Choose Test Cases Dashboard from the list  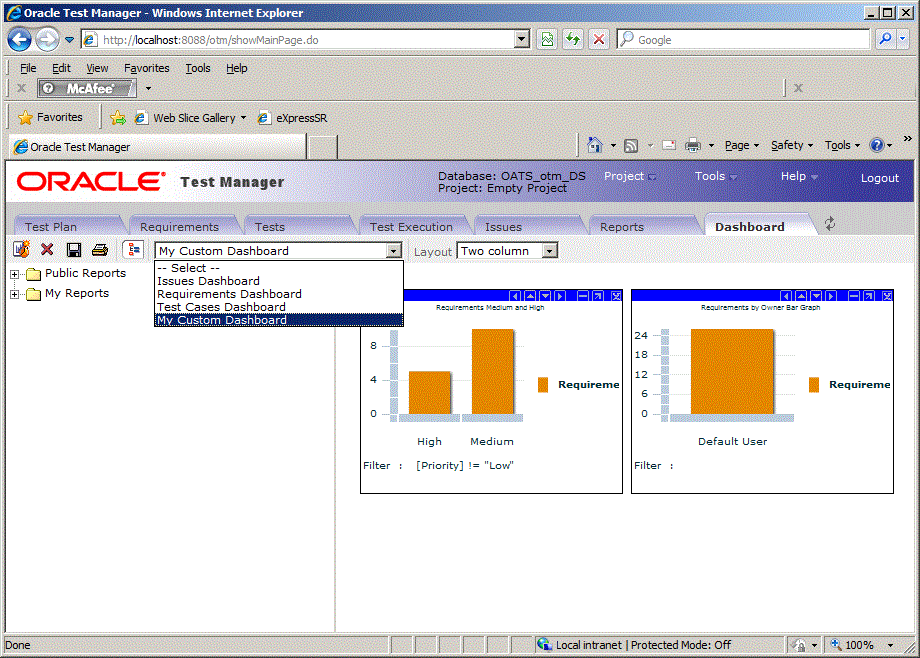click(x=279, y=307)
